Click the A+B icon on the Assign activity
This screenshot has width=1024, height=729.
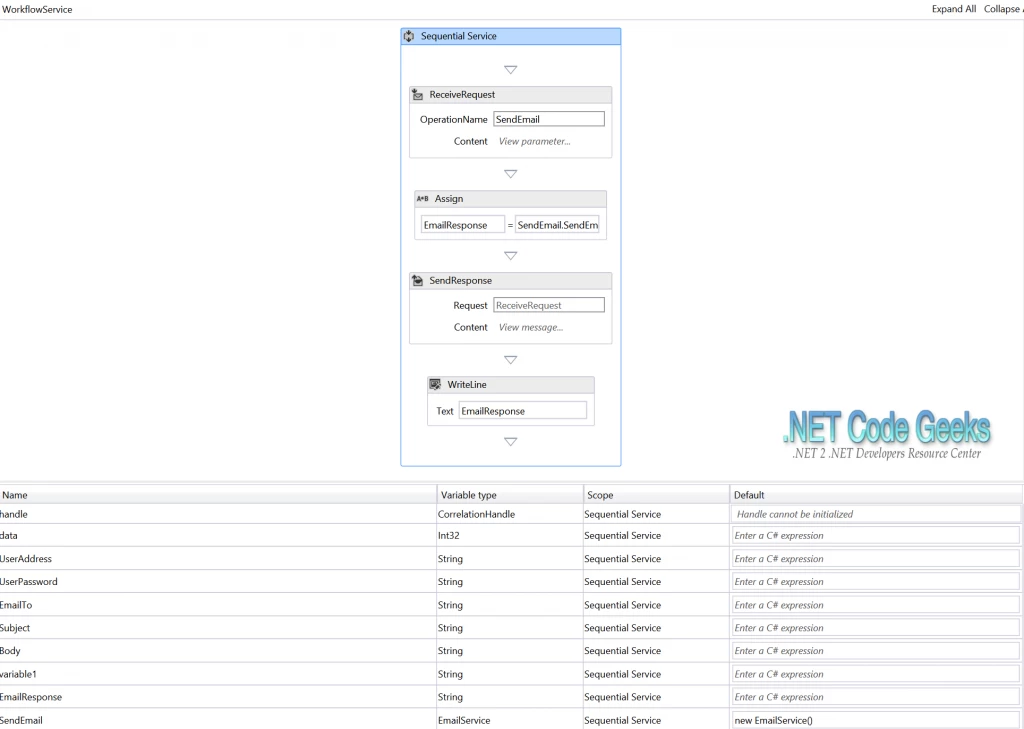click(x=424, y=198)
